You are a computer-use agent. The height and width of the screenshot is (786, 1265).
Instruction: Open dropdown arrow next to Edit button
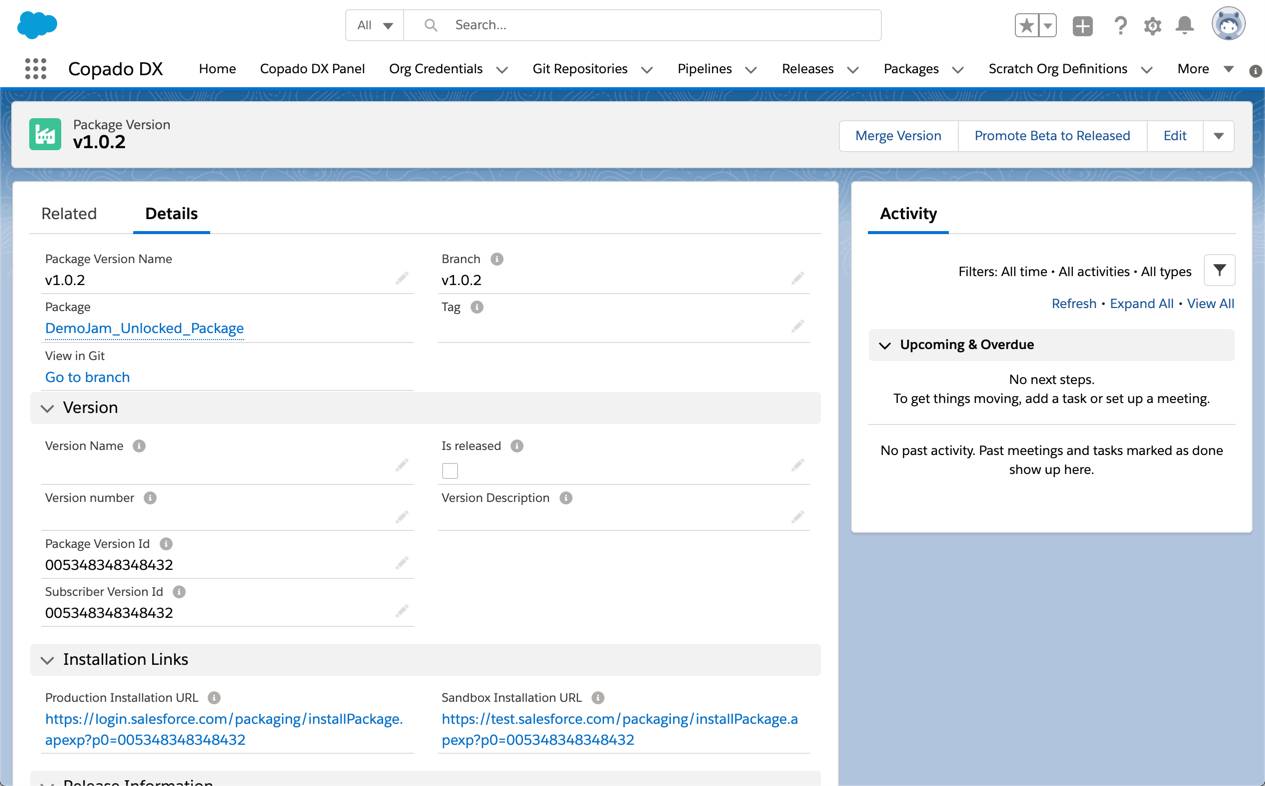pyautogui.click(x=1218, y=135)
